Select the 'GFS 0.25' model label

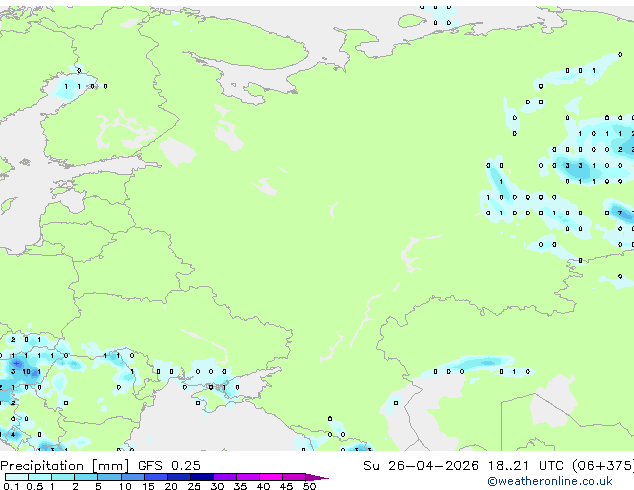click(x=169, y=466)
